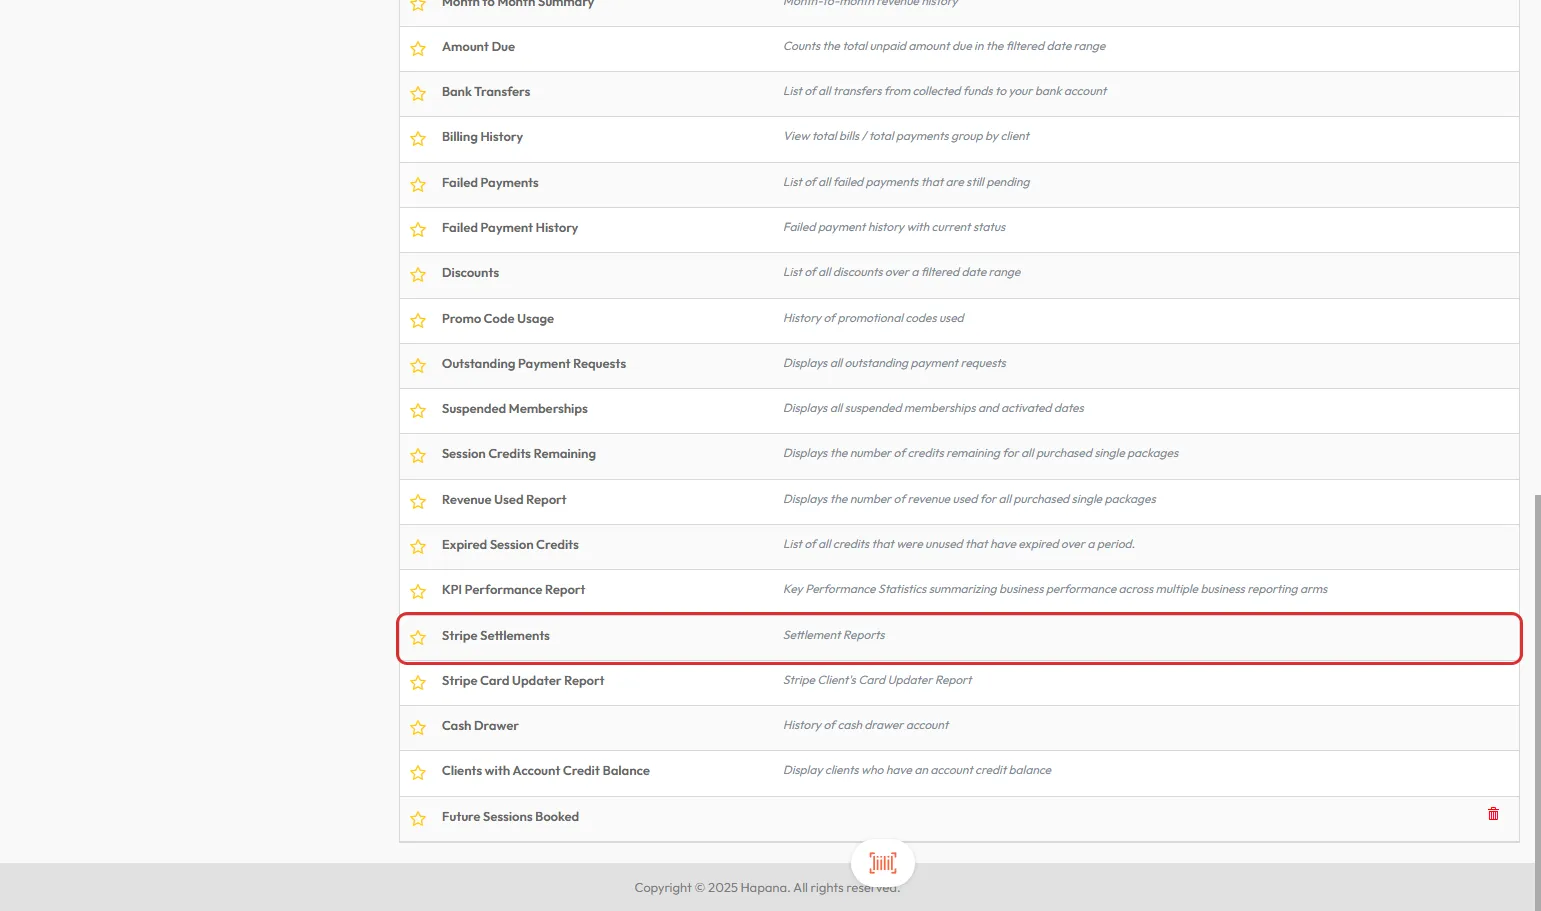Star the Amount Due report
1541x911 pixels.
coord(418,48)
